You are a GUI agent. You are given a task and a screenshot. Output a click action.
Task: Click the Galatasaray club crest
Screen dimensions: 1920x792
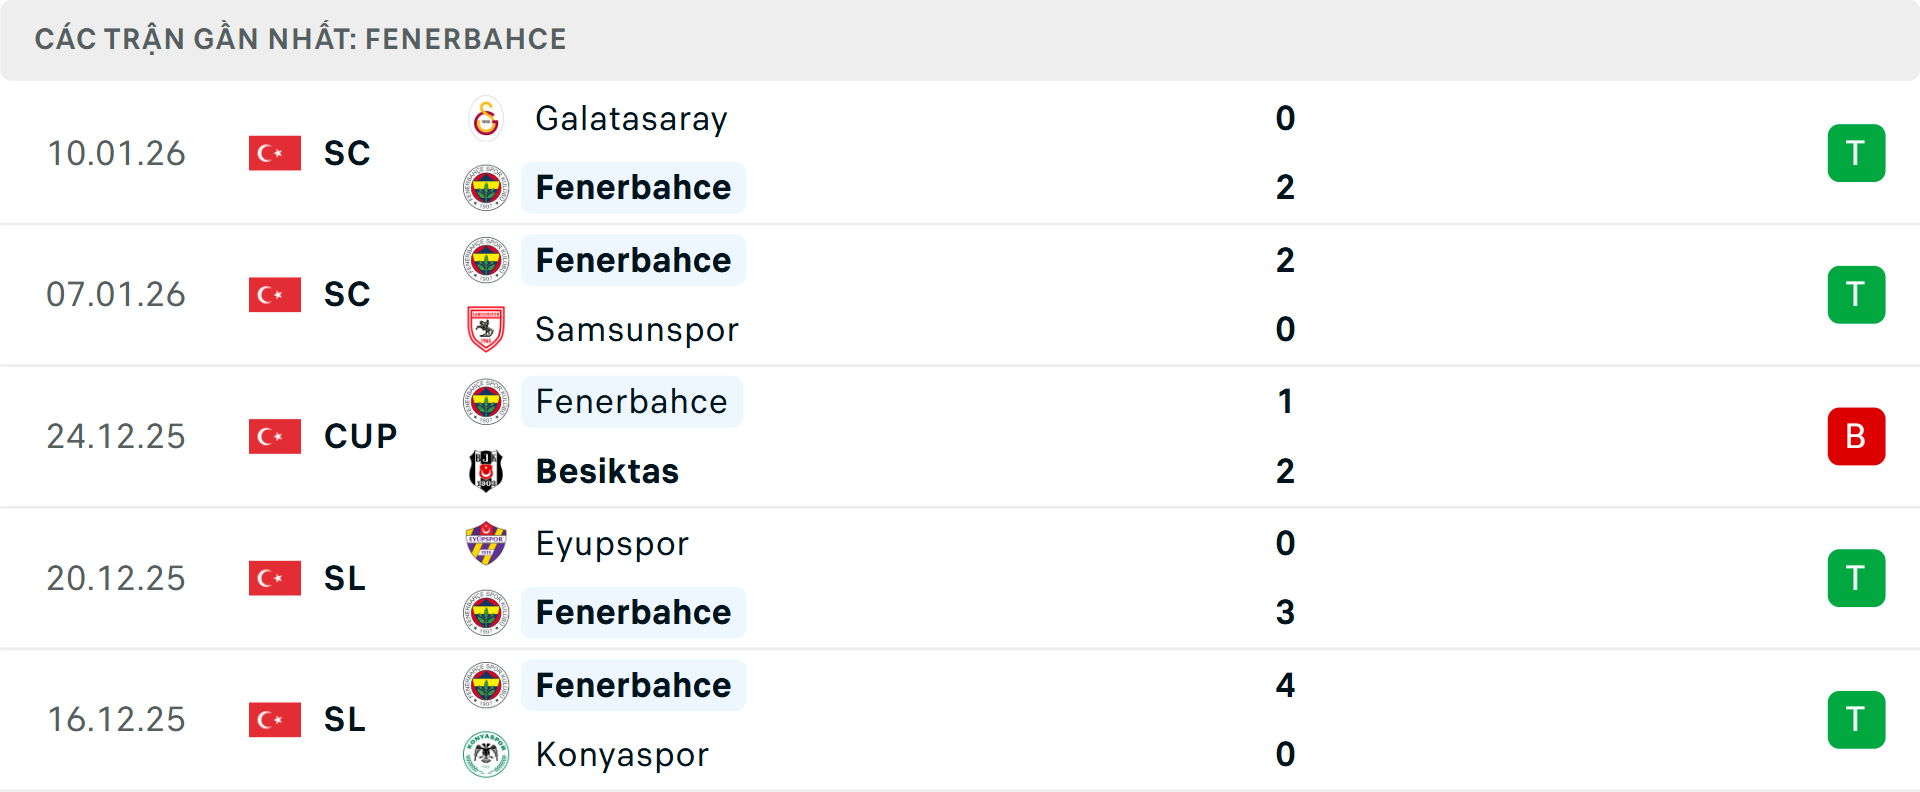click(486, 119)
